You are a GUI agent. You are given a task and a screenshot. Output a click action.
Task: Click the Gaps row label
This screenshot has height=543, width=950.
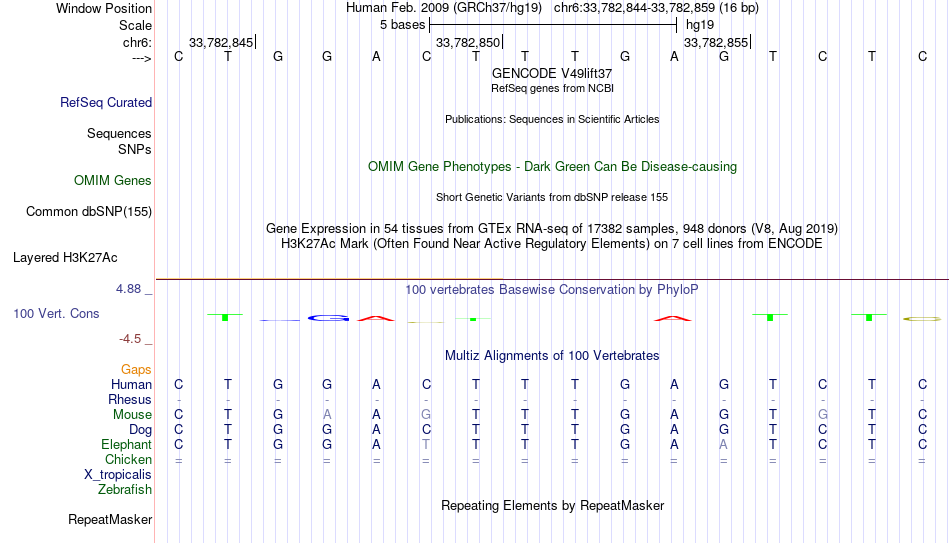click(x=136, y=370)
